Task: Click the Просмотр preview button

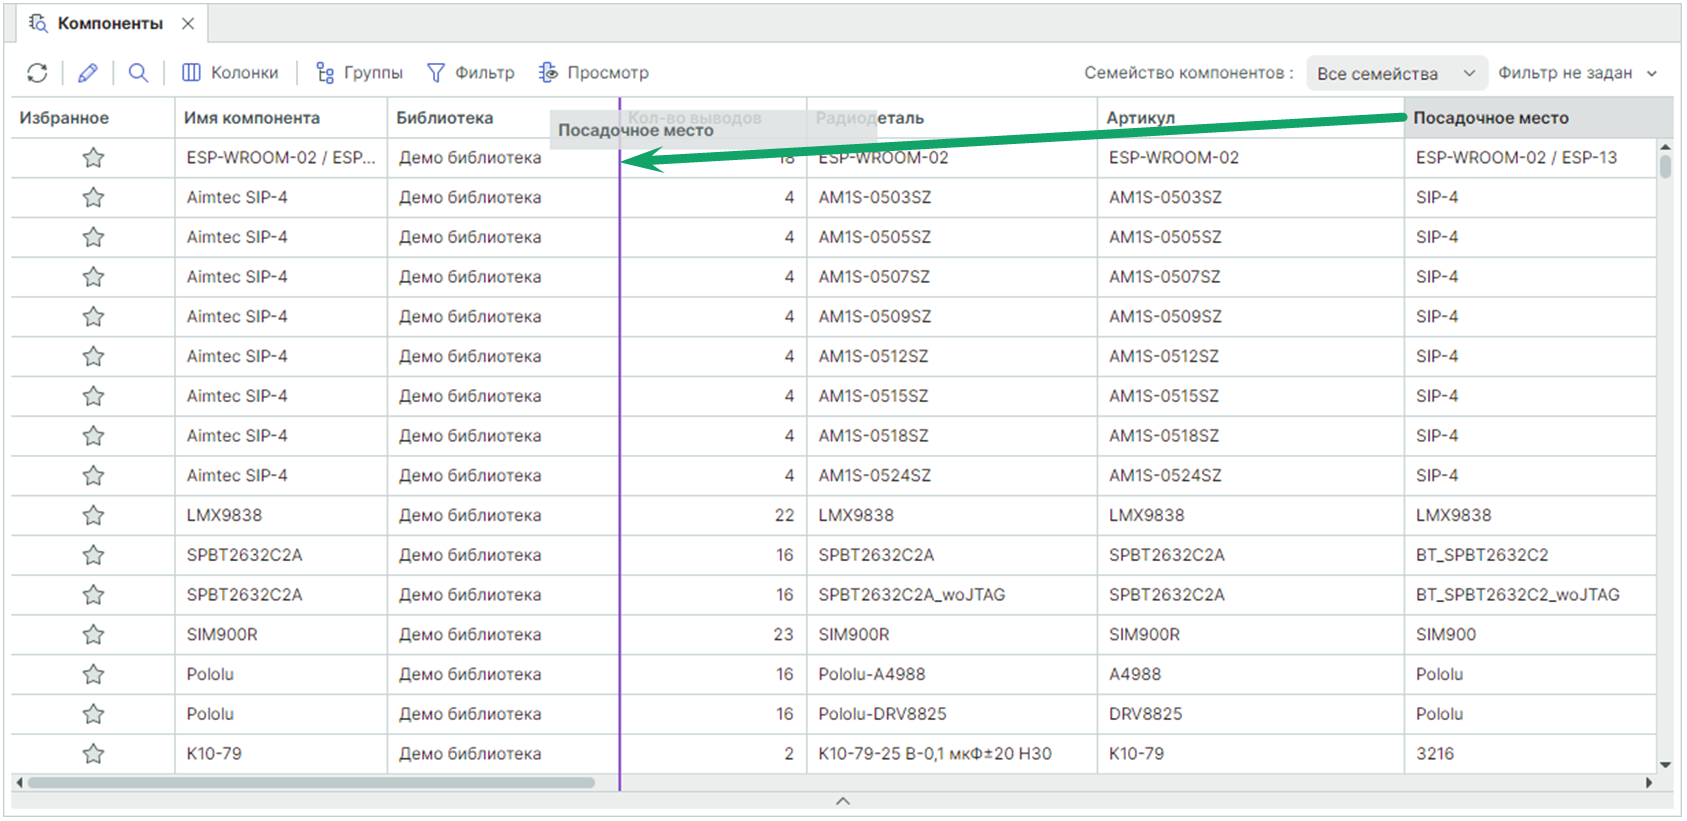Action: (593, 73)
